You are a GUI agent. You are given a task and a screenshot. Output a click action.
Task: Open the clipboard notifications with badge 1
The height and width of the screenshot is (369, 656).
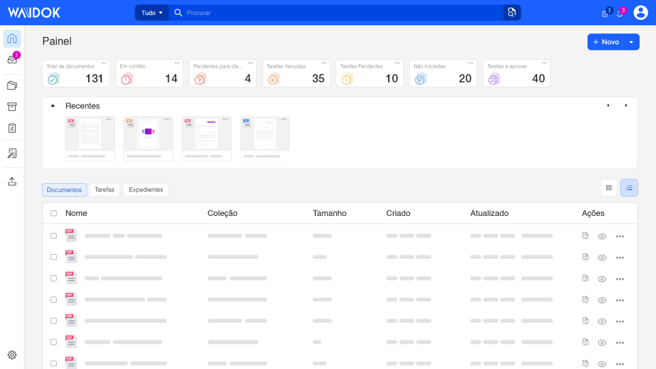point(605,13)
